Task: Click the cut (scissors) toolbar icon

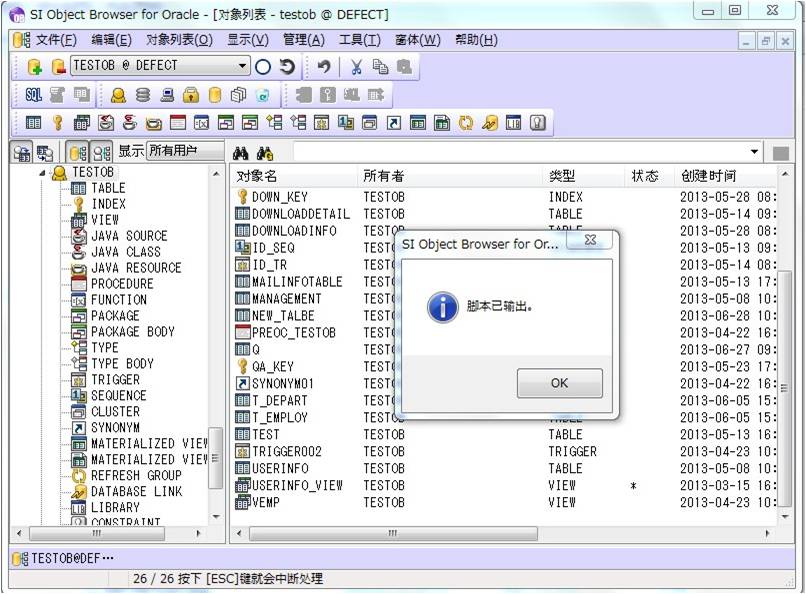Action: pos(358,69)
